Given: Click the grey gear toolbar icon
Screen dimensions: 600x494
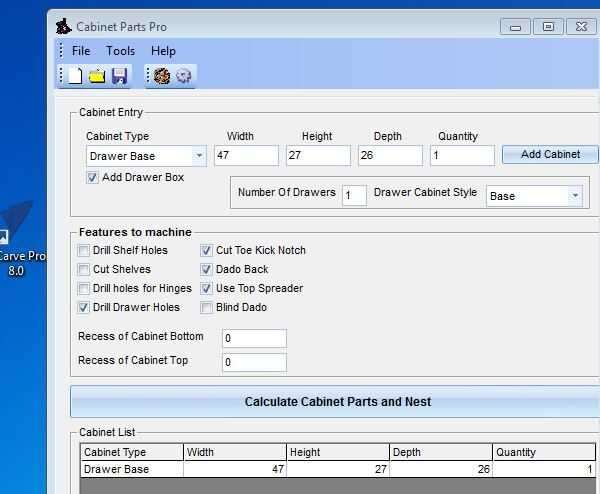Looking at the screenshot, I should pyautogui.click(x=184, y=76).
